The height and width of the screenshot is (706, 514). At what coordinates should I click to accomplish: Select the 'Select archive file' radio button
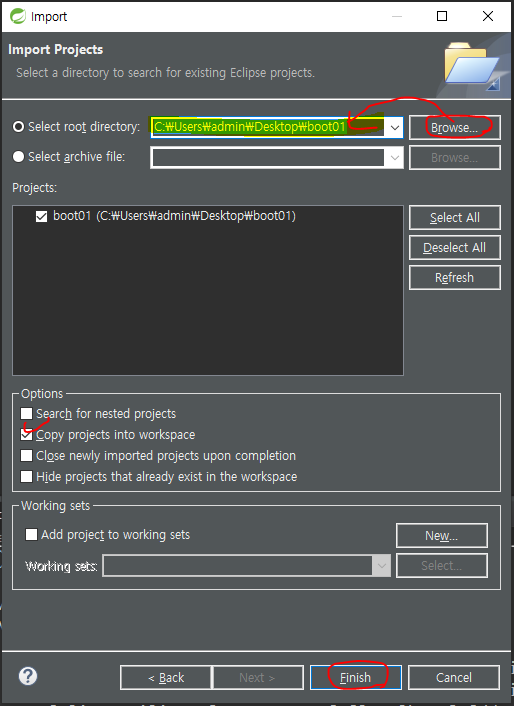click(18, 157)
